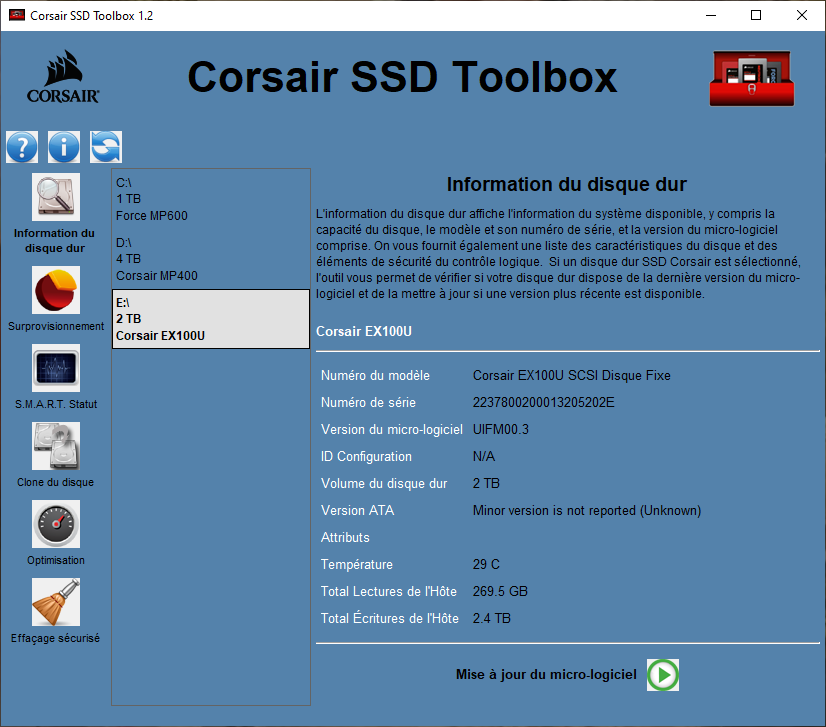Screen dimensions: 826x727
Task: Open the Surprovisionnement pie chart icon
Action: pos(56,290)
